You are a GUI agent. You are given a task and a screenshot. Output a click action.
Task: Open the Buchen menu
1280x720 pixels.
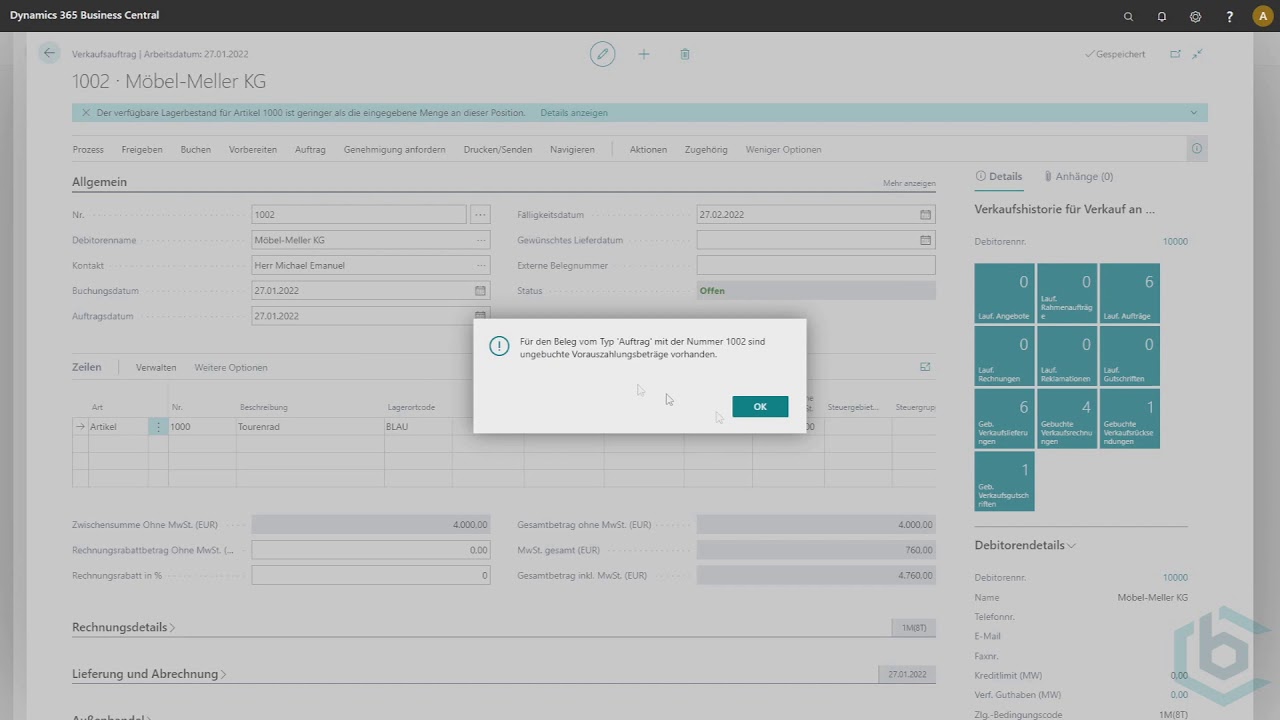point(195,149)
